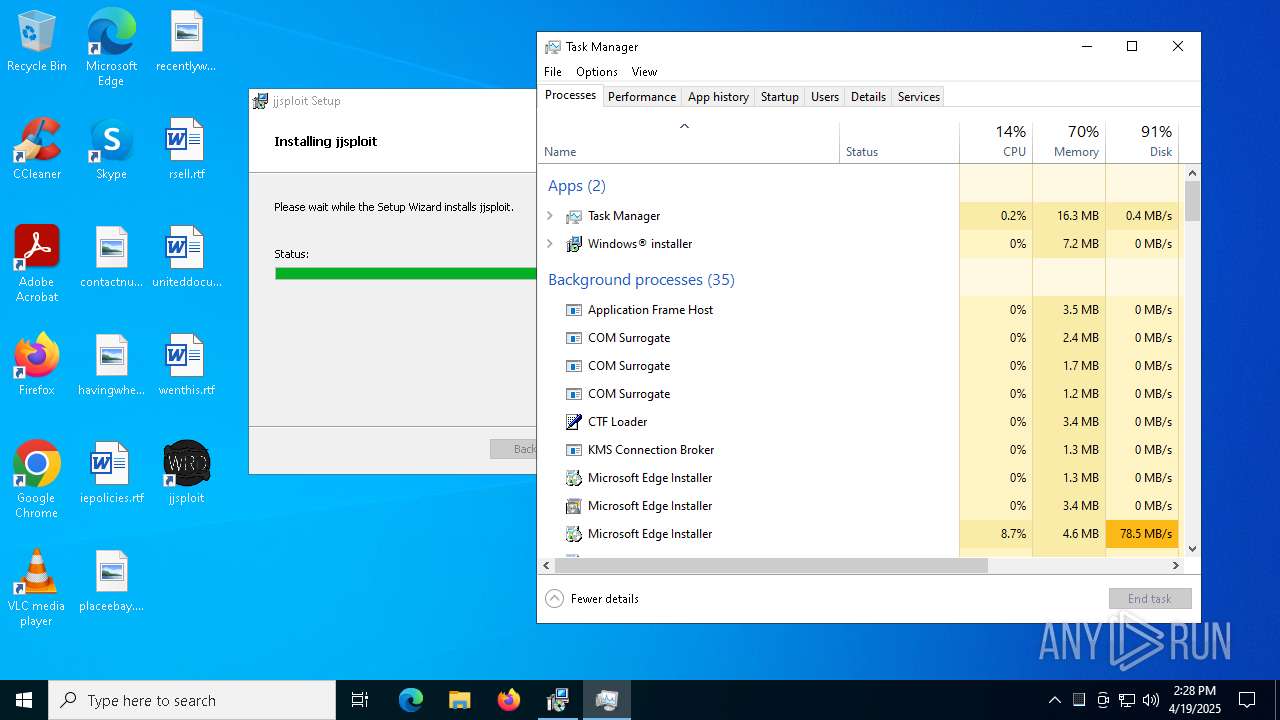Open the Skype desktop shortcut
1280x720 pixels.
point(111,149)
